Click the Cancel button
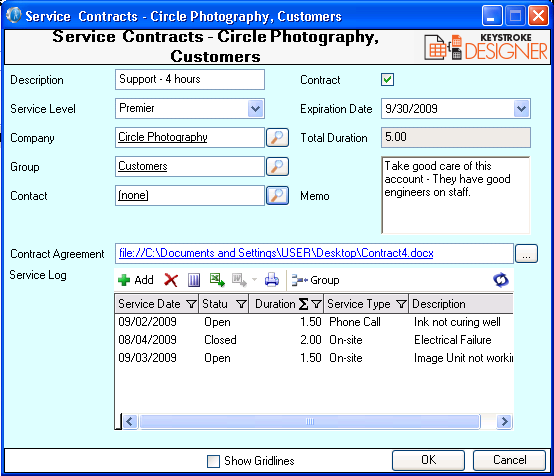The height and width of the screenshot is (476, 554). point(509,460)
